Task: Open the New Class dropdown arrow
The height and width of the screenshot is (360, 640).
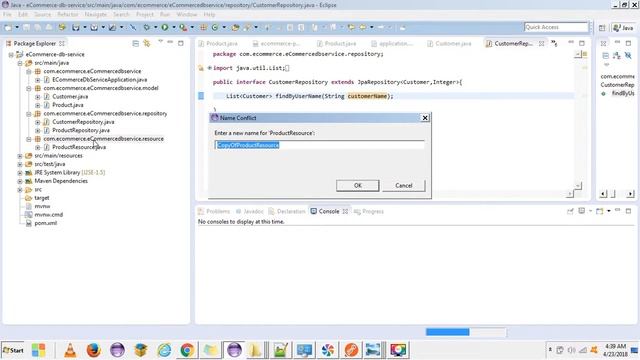Action: tap(224, 27)
